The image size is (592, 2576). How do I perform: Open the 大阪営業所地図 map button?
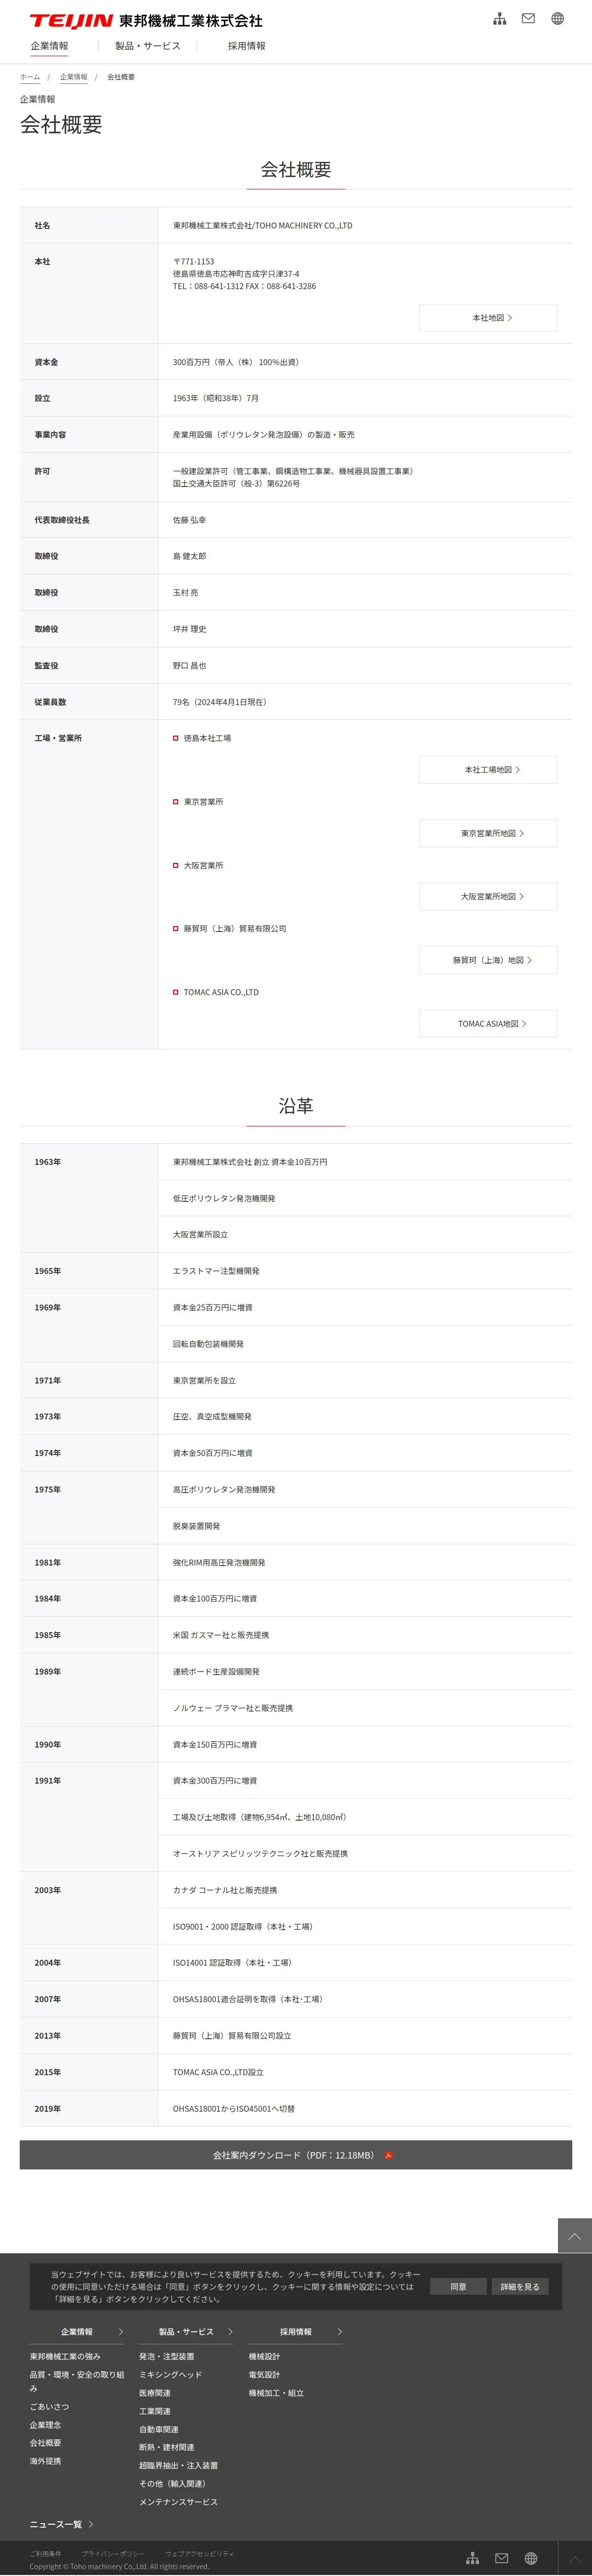pyautogui.click(x=488, y=897)
